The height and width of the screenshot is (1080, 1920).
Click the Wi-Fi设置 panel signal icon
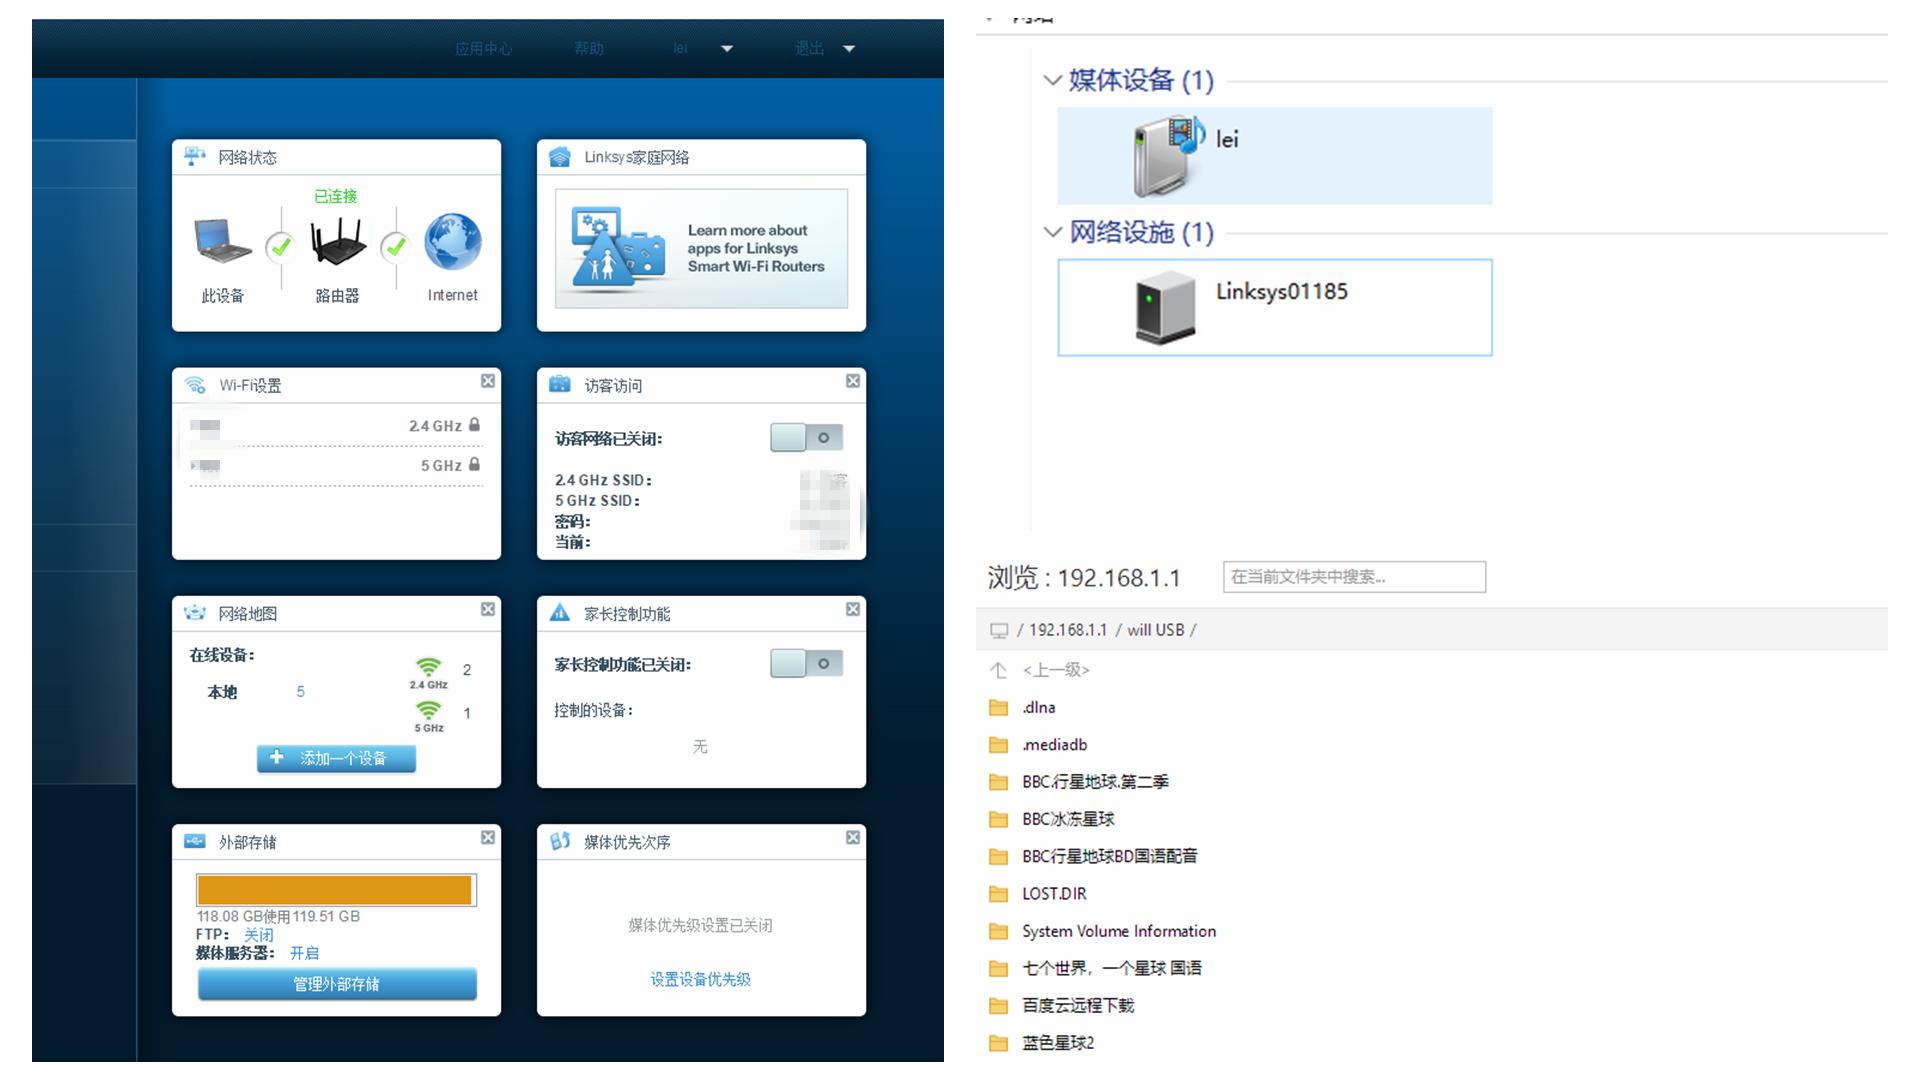pos(195,384)
